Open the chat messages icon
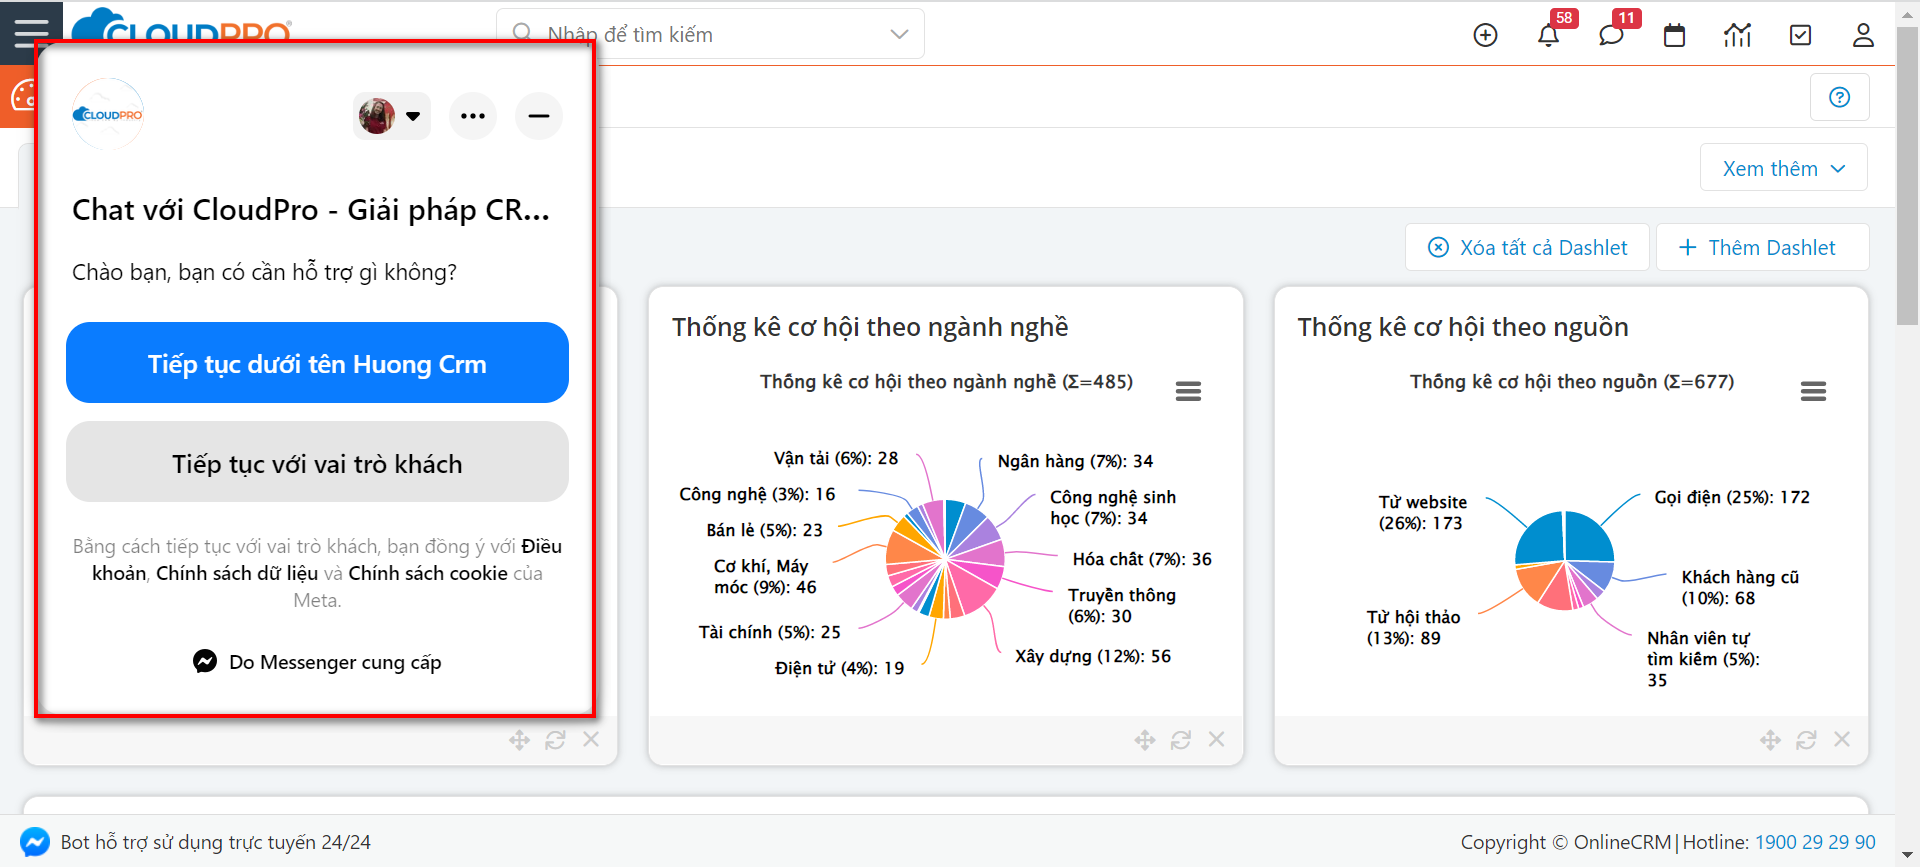The width and height of the screenshot is (1920, 867). tap(1611, 35)
